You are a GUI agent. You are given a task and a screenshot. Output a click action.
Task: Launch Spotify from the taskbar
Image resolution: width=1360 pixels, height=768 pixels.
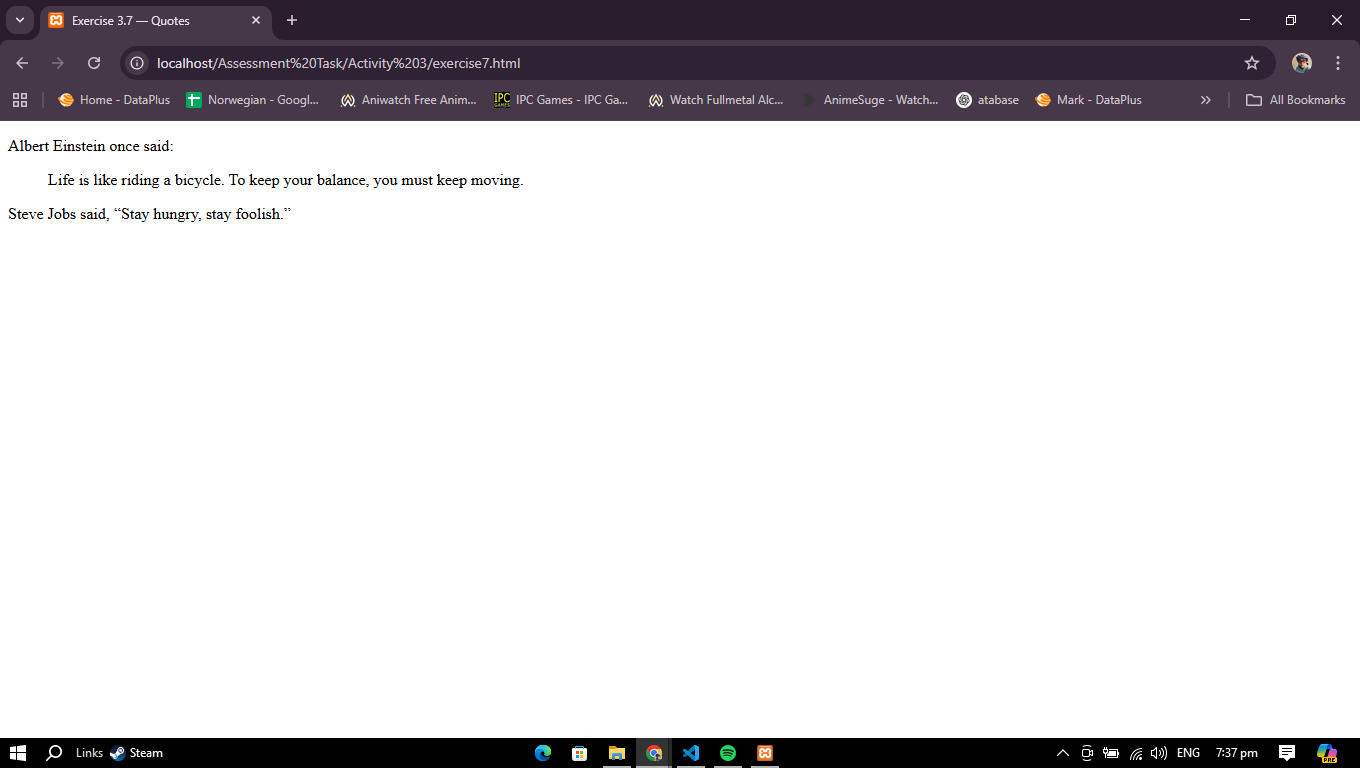[x=728, y=753]
